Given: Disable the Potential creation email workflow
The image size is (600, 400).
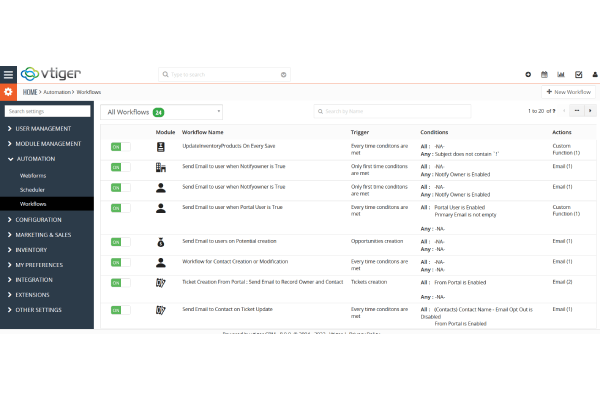Looking at the screenshot, I should click(x=121, y=242).
